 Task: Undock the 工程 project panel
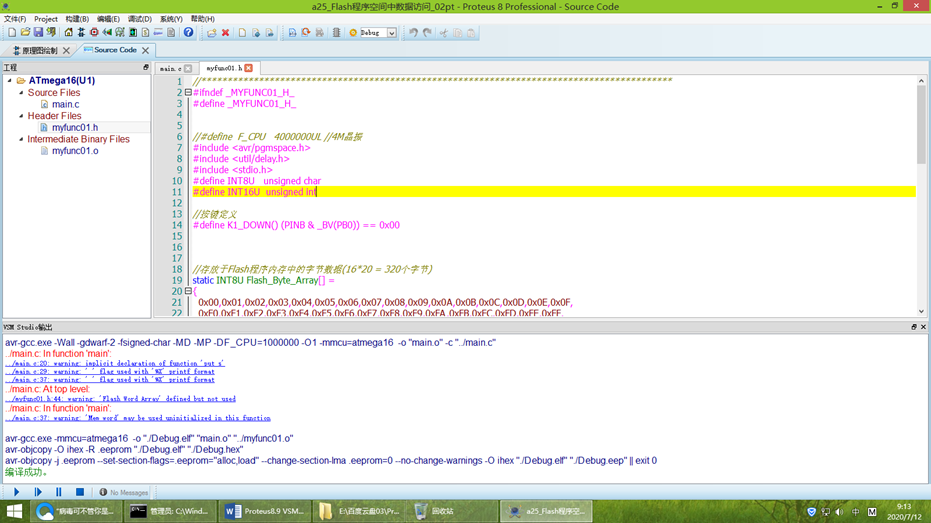tap(145, 68)
